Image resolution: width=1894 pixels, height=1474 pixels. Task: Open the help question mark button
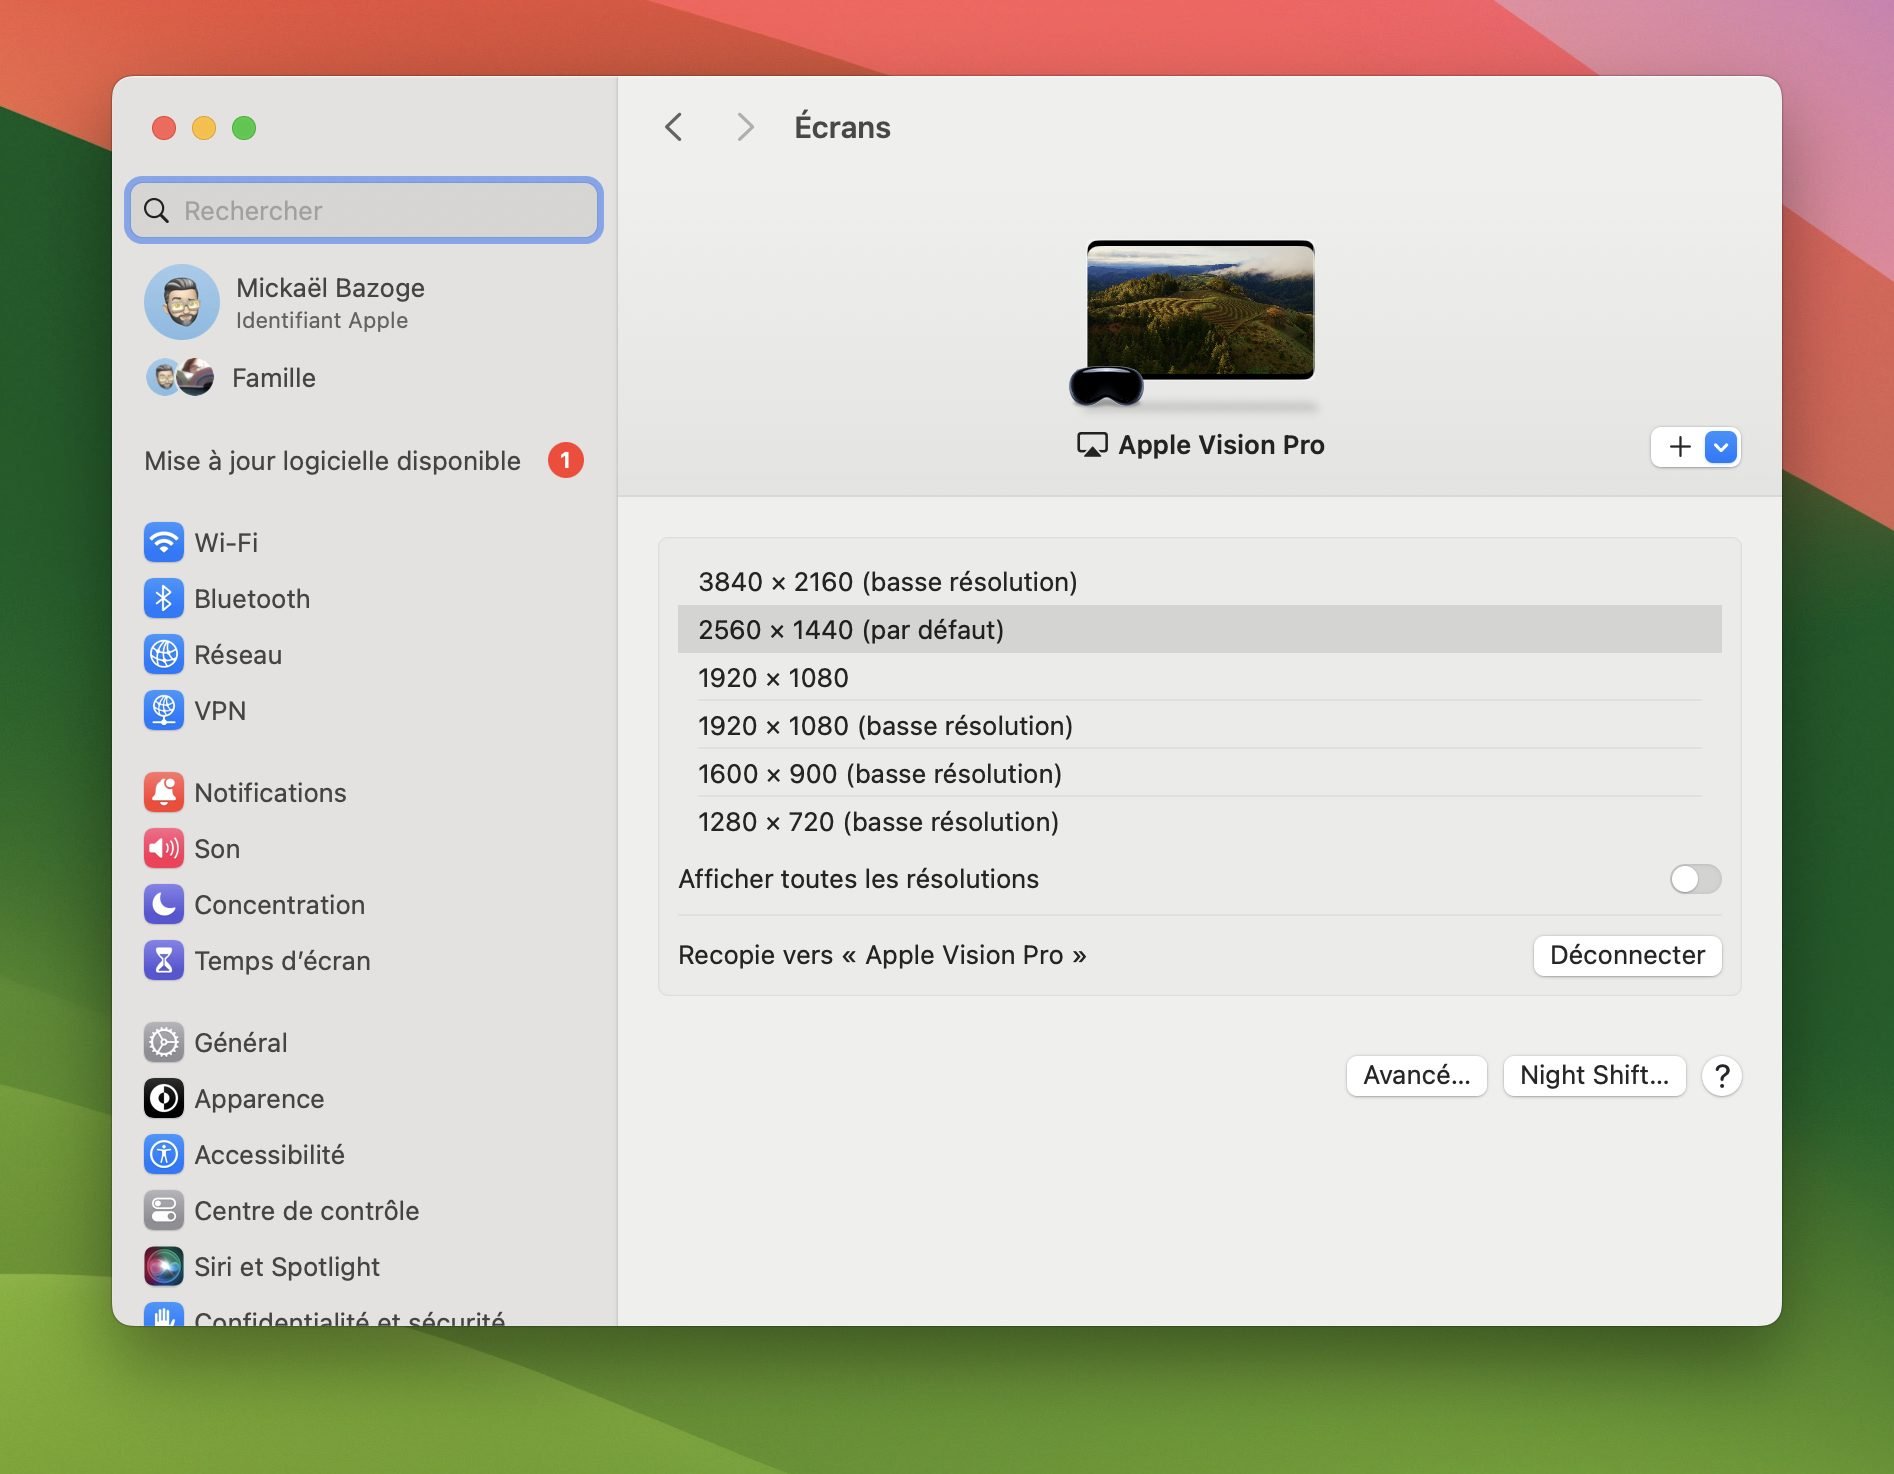point(1722,1076)
